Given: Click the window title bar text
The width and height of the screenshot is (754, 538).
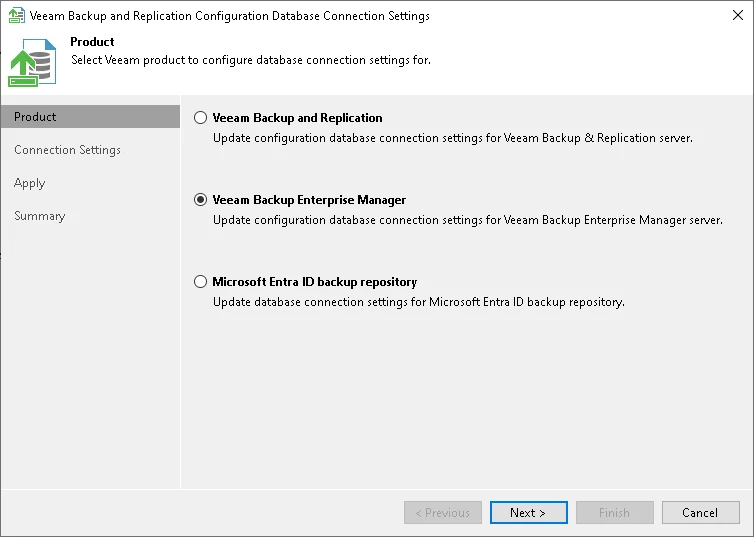Looking at the screenshot, I should point(230,16).
